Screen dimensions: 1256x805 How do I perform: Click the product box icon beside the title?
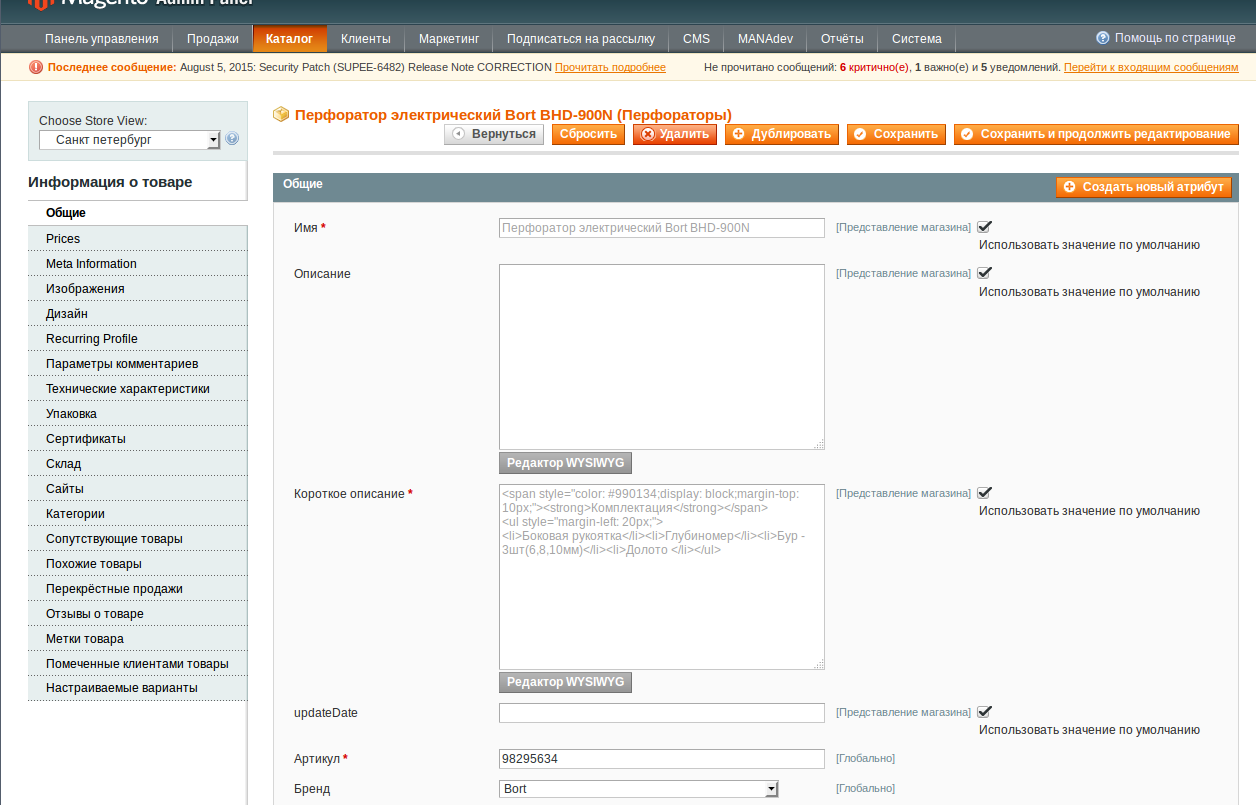pyautogui.click(x=281, y=114)
